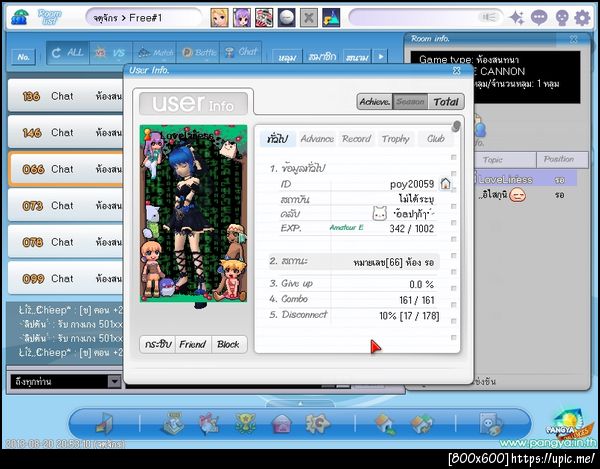Select room 146 Chat row
The image size is (600, 469).
click(66, 132)
